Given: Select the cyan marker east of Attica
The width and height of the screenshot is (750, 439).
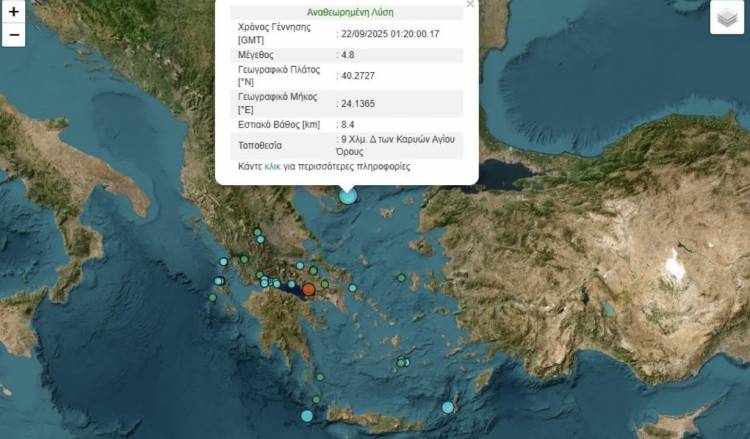Looking at the screenshot, I should (353, 289).
